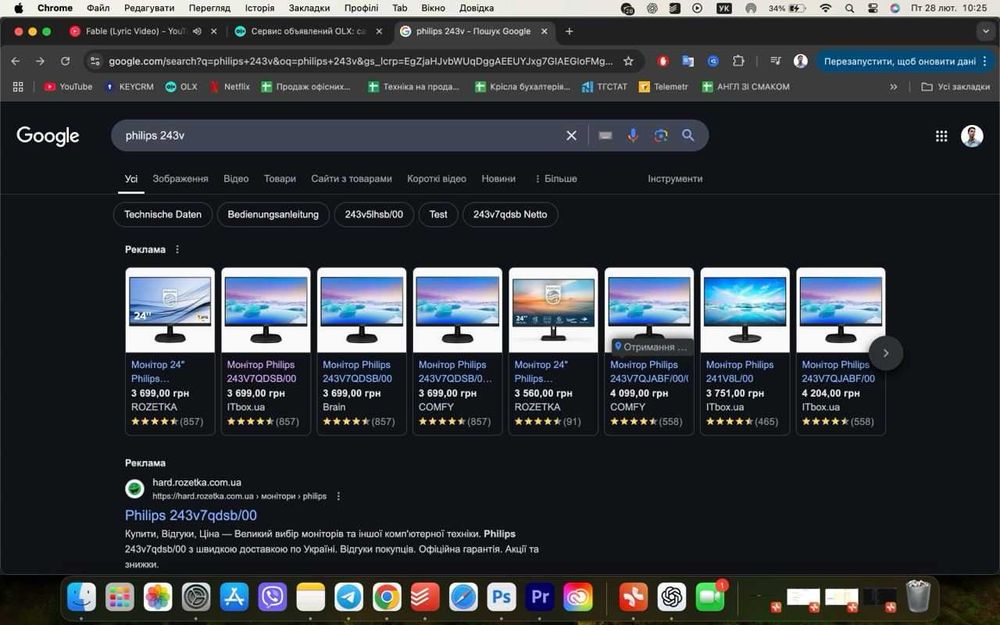Expand the Більше search filter menu

pyautogui.click(x=555, y=179)
